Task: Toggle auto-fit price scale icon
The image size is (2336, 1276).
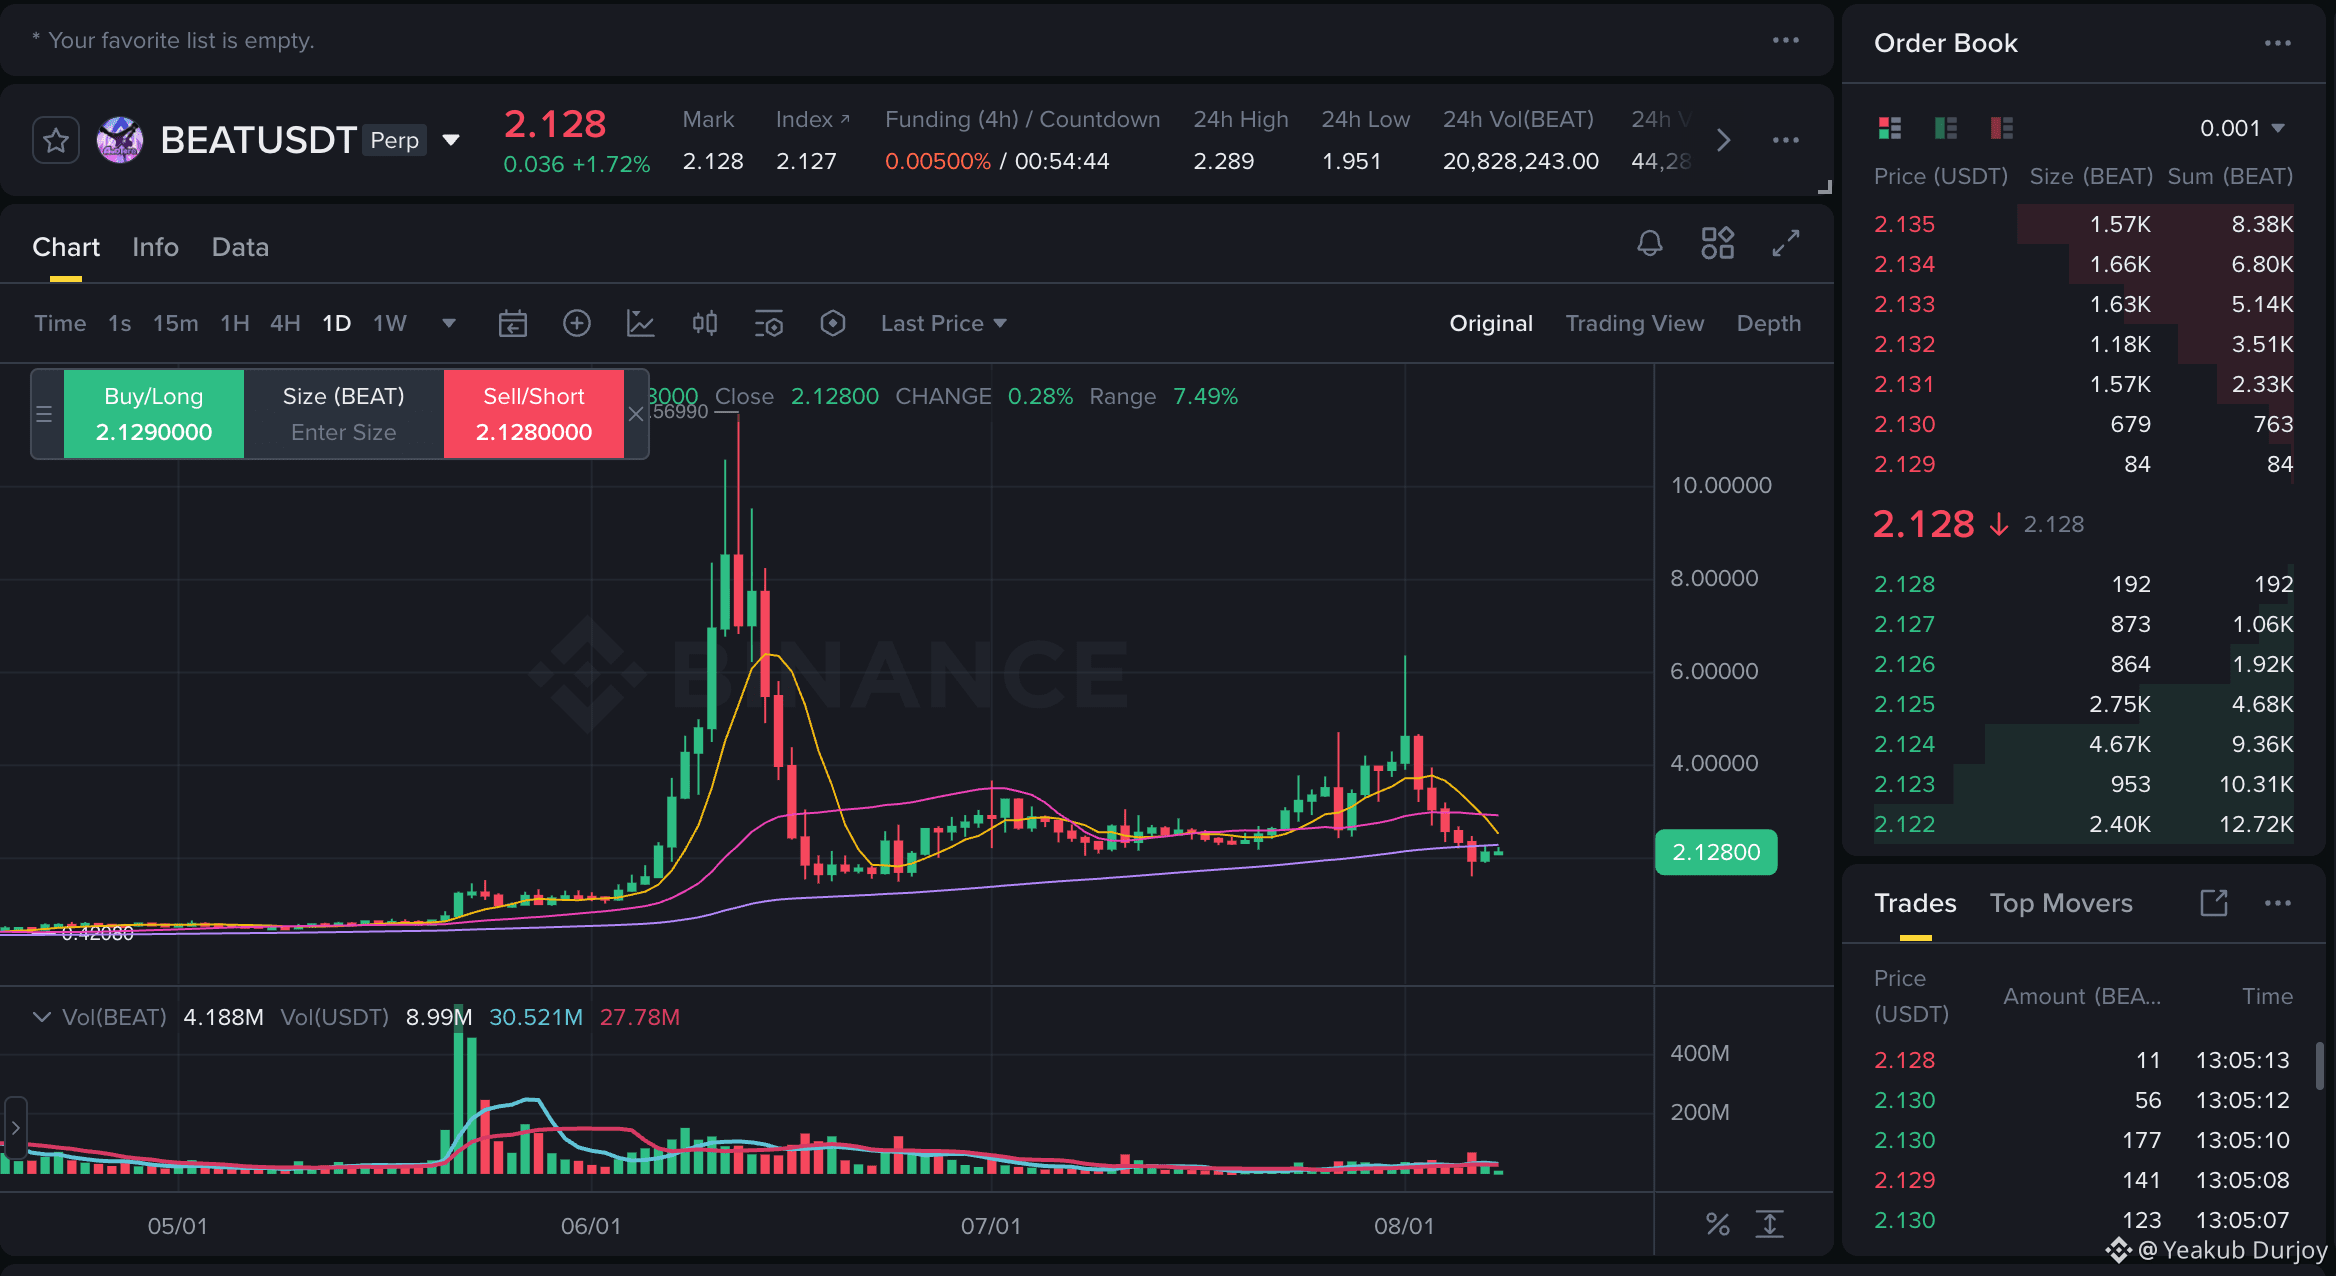Action: [x=1770, y=1224]
